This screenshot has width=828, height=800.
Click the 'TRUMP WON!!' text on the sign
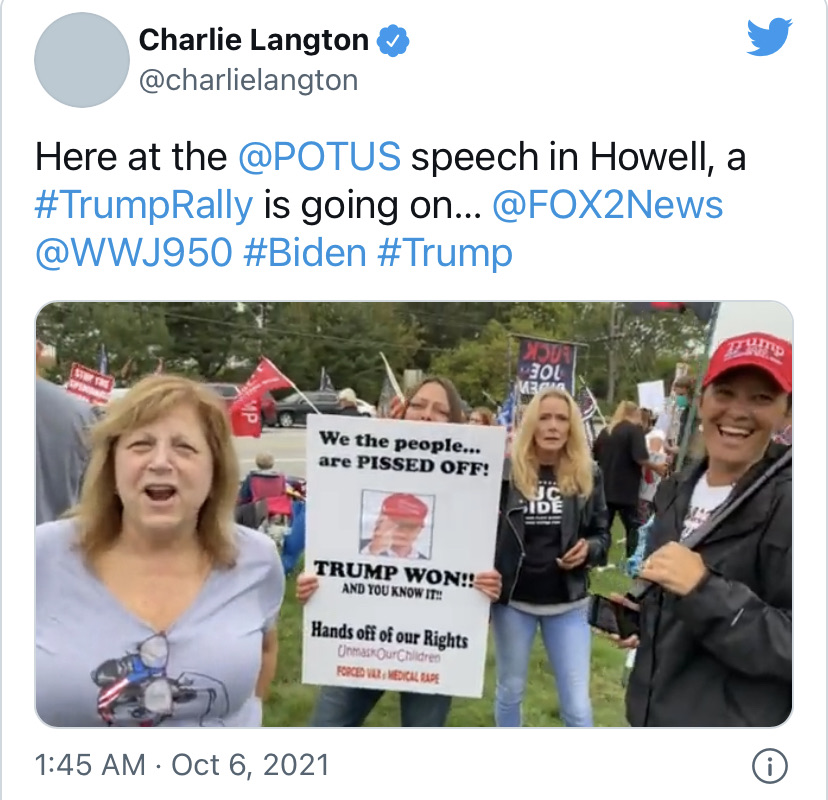[x=394, y=573]
